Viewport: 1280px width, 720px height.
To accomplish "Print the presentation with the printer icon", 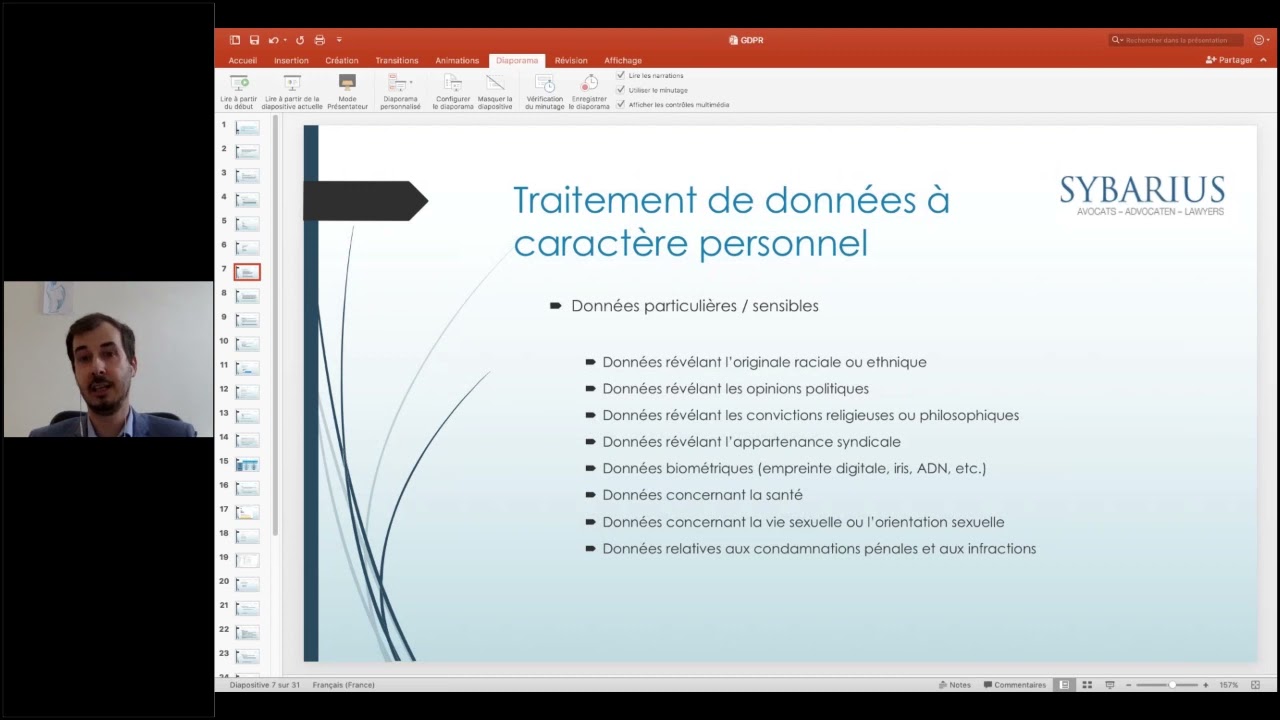I will point(320,40).
